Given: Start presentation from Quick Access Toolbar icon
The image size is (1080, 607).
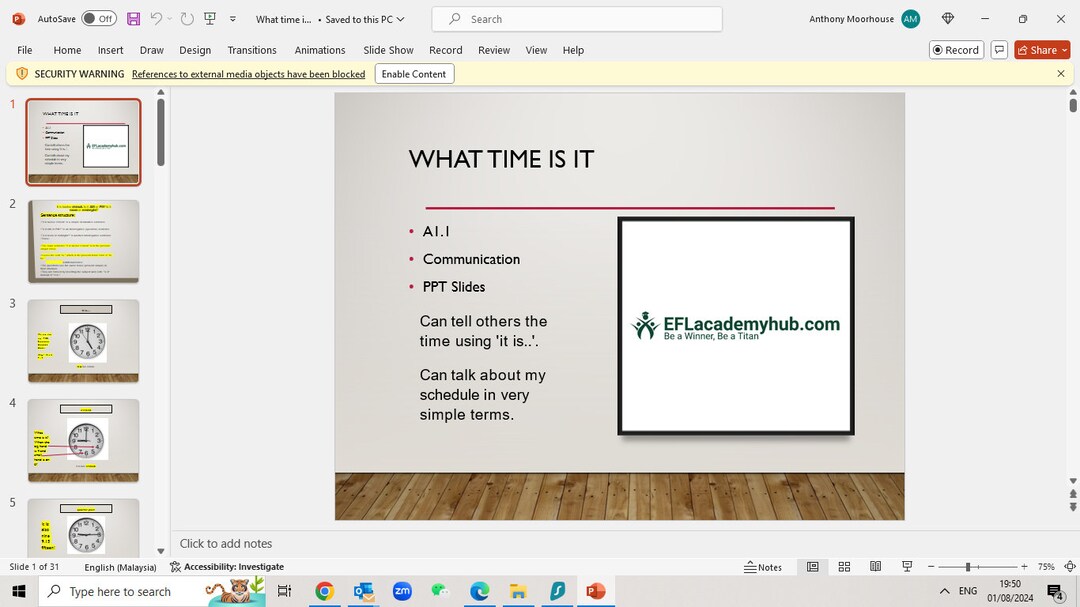Looking at the screenshot, I should coord(210,18).
